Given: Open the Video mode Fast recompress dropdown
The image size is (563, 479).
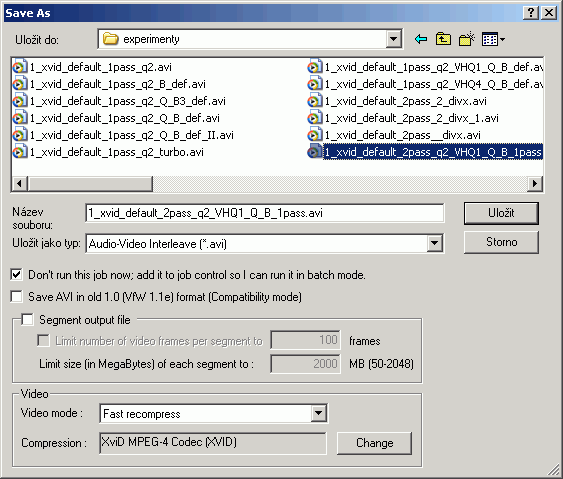Looking at the screenshot, I should click(318, 413).
